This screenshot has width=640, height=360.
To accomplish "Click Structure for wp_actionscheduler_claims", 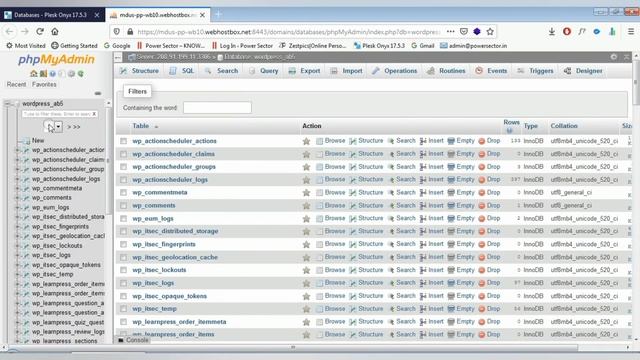I will (x=367, y=154).
